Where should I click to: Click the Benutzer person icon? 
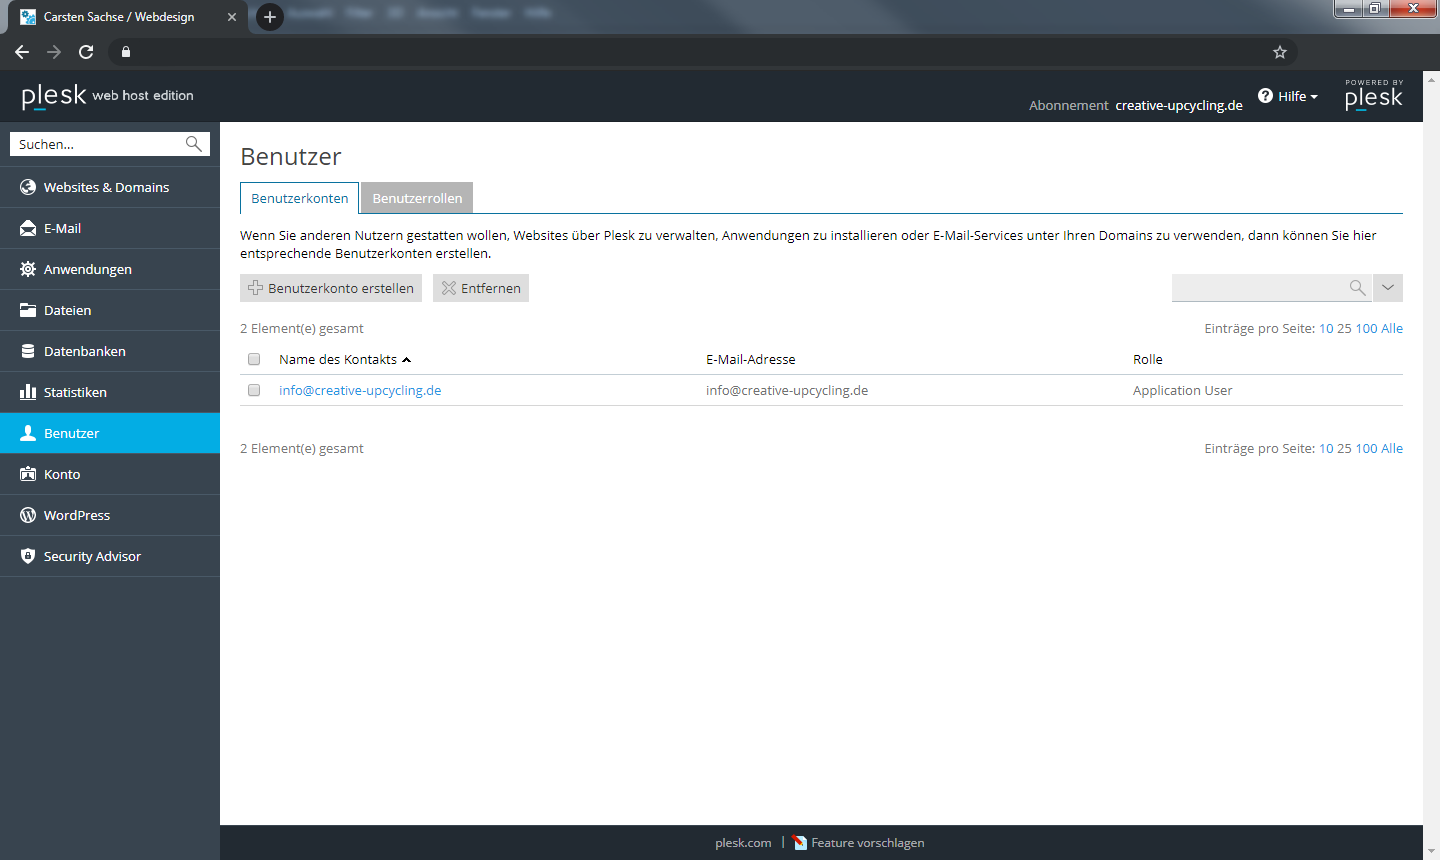[x=28, y=433]
